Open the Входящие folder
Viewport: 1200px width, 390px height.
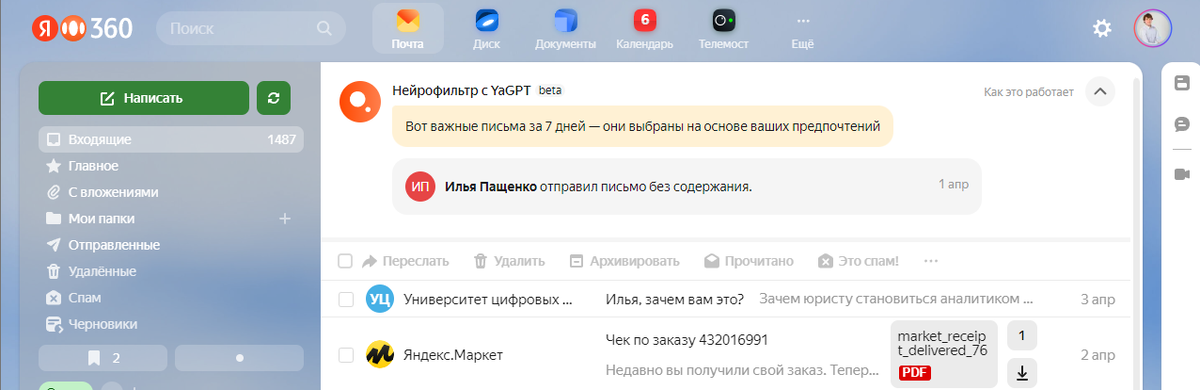tap(171, 139)
